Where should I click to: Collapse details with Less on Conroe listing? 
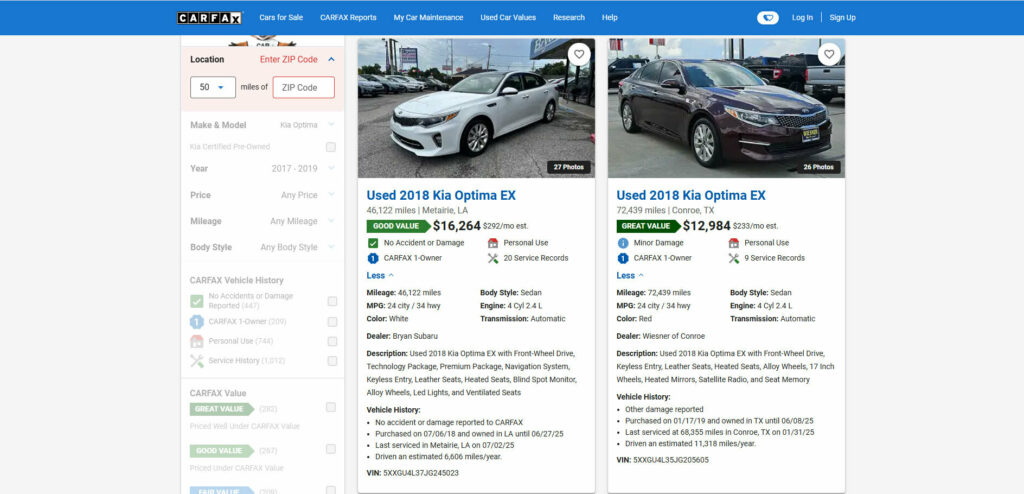click(x=630, y=276)
